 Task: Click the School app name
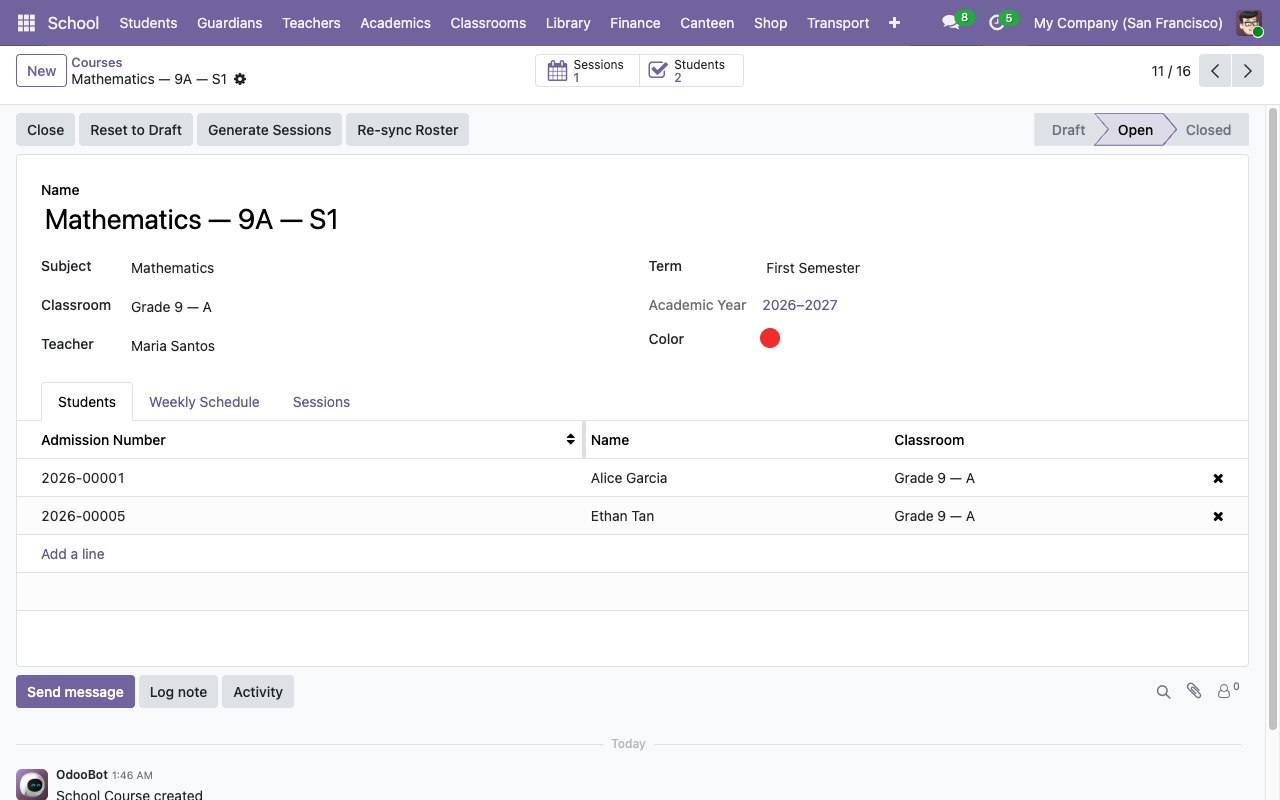[x=73, y=23]
